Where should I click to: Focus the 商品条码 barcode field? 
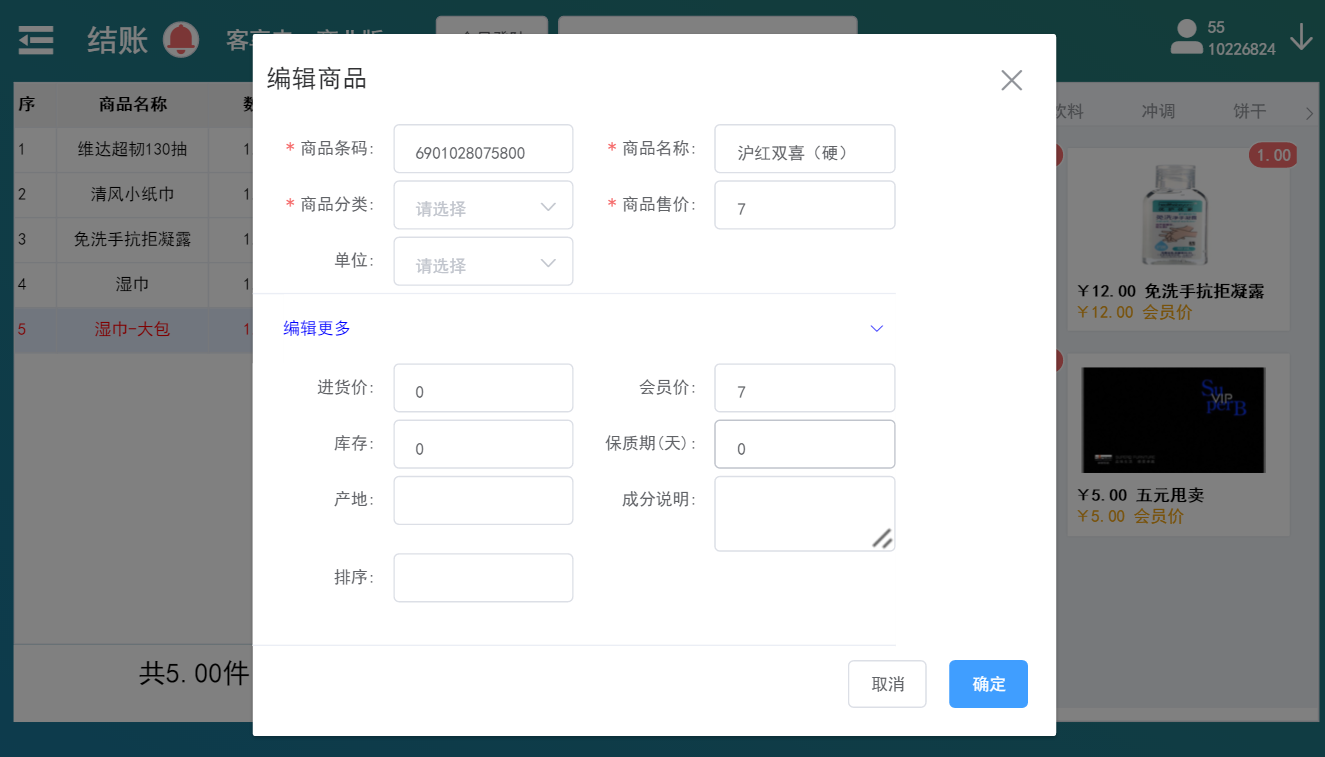tap(483, 150)
